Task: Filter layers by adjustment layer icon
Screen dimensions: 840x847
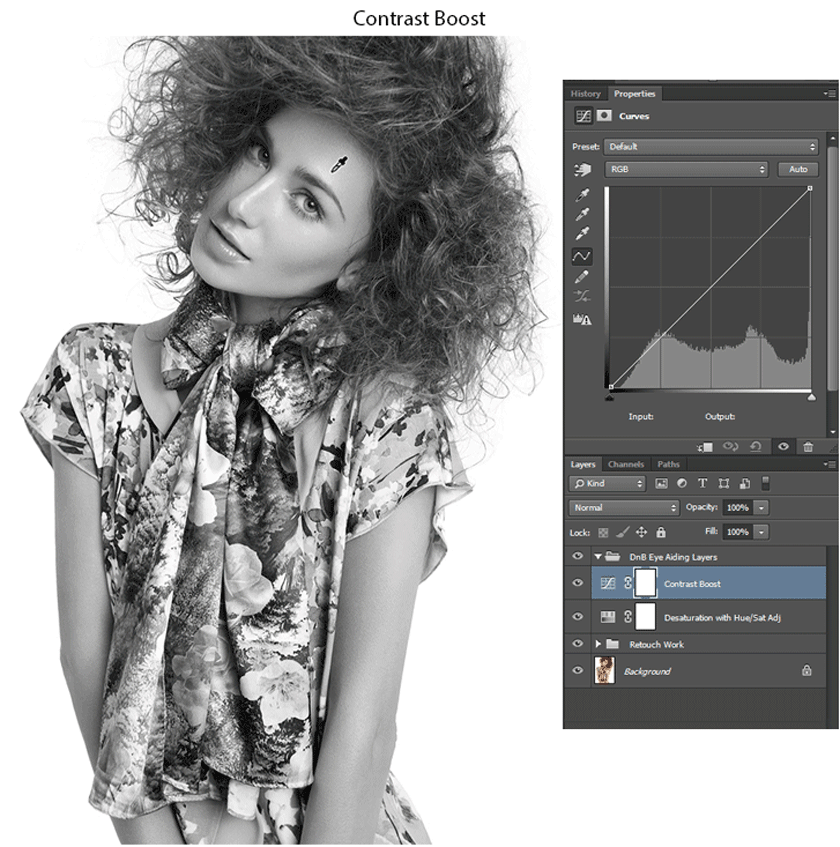Action: [x=682, y=483]
